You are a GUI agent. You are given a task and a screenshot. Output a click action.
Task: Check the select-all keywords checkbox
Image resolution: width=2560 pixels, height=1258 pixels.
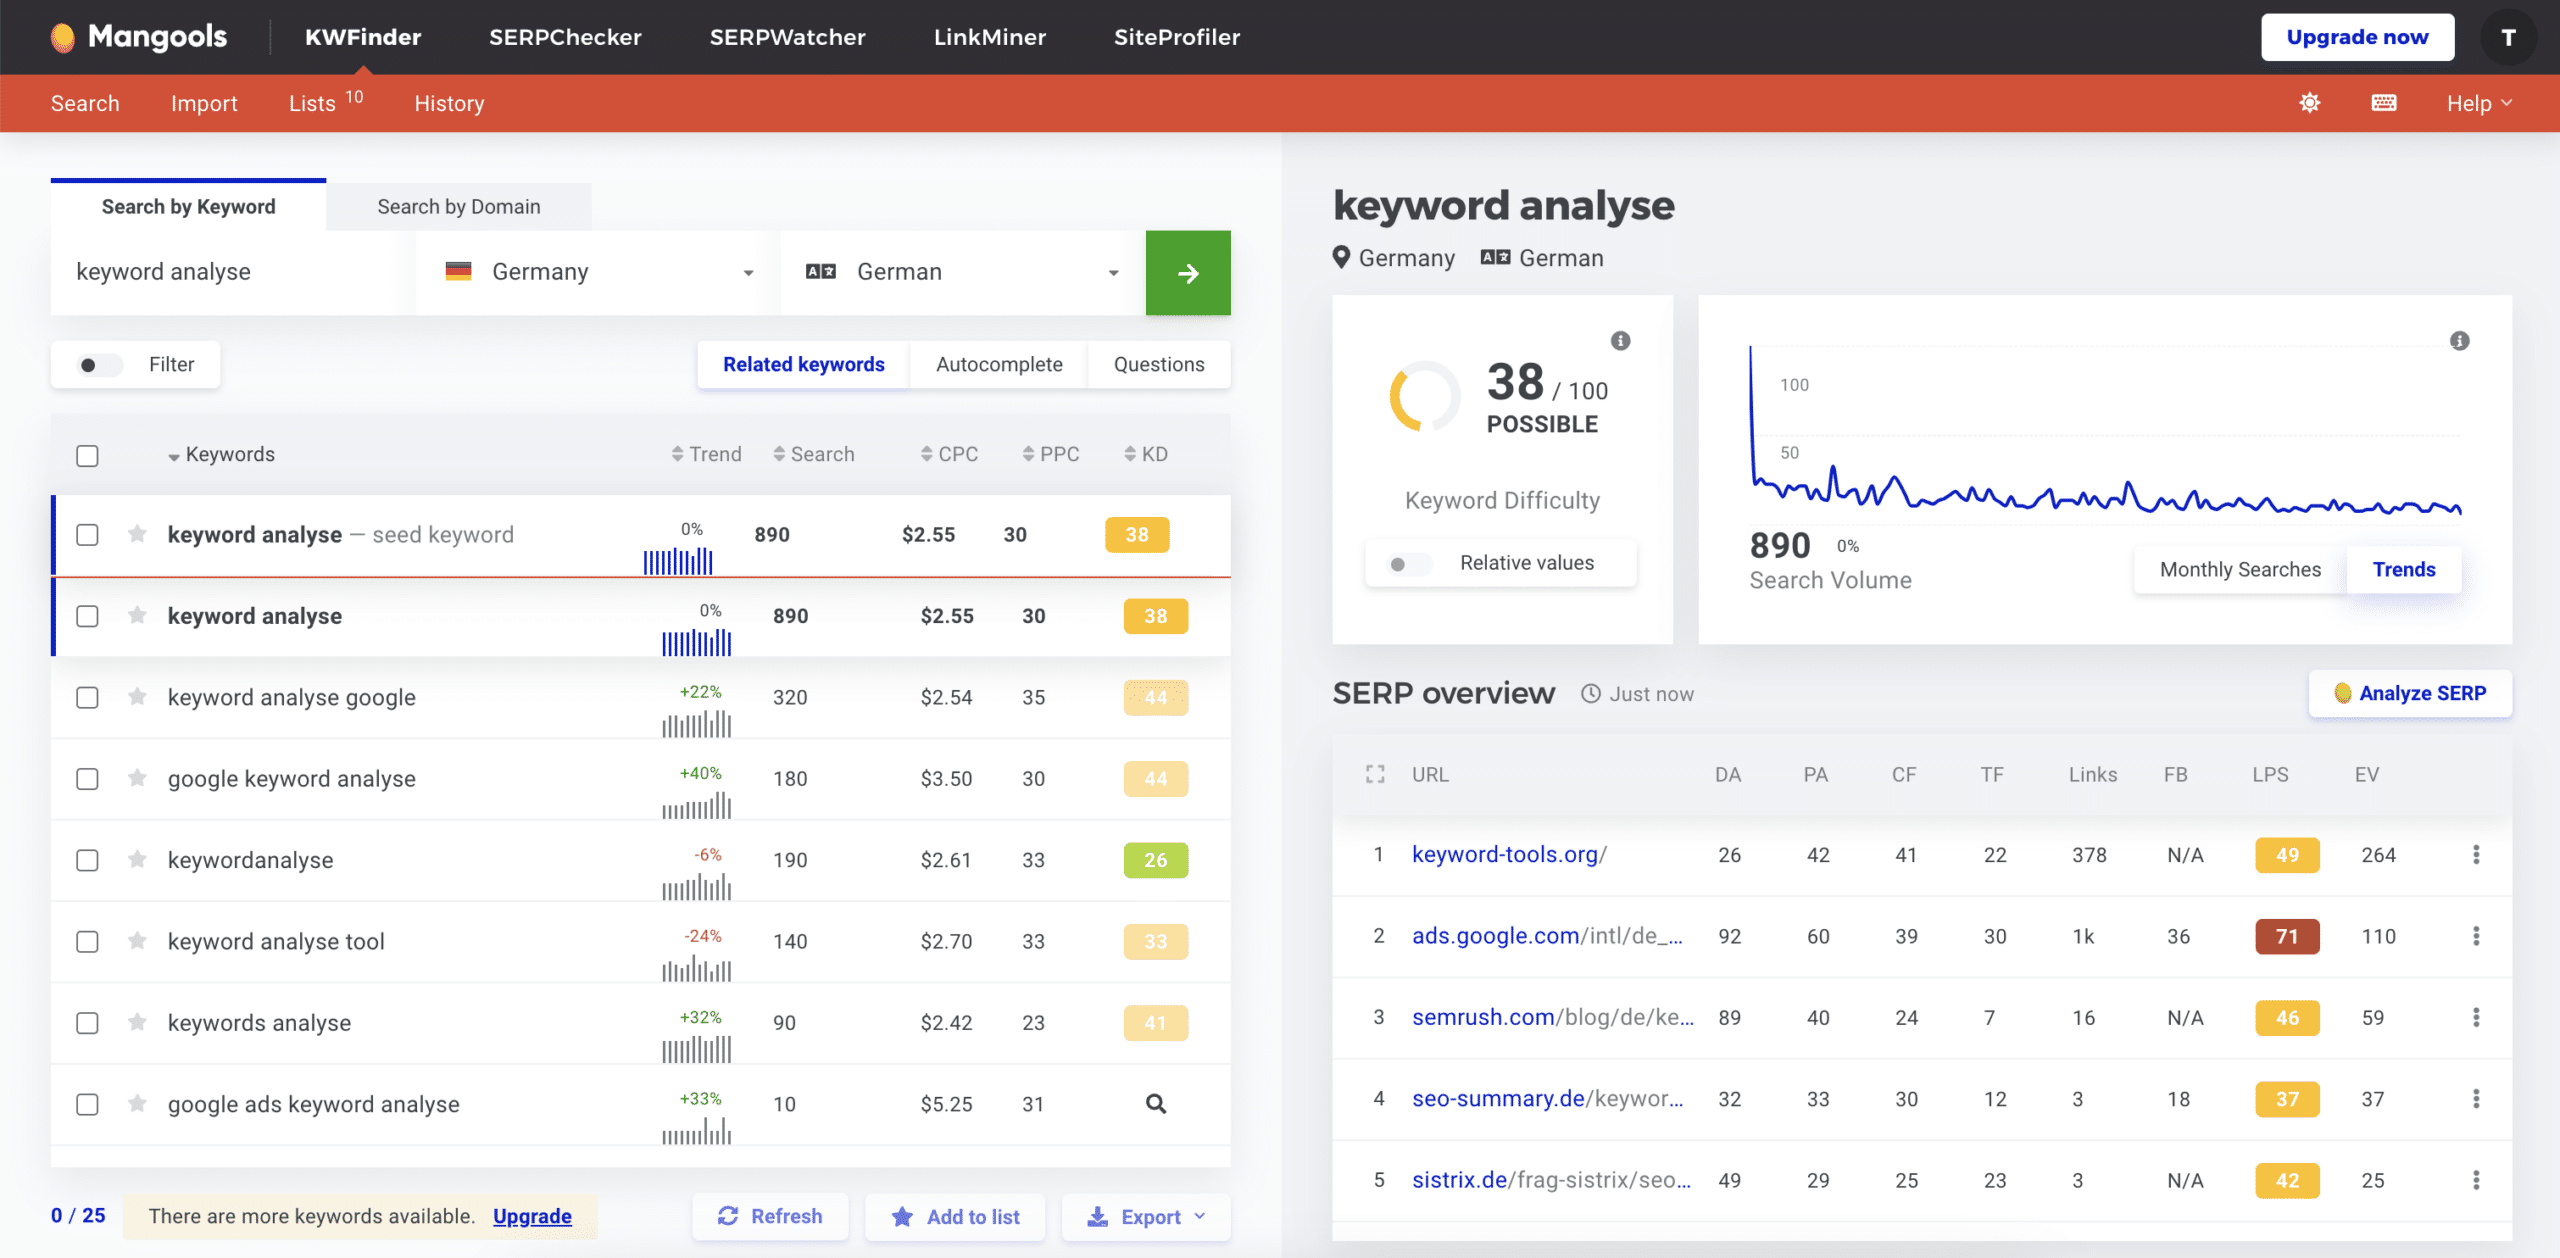point(88,456)
